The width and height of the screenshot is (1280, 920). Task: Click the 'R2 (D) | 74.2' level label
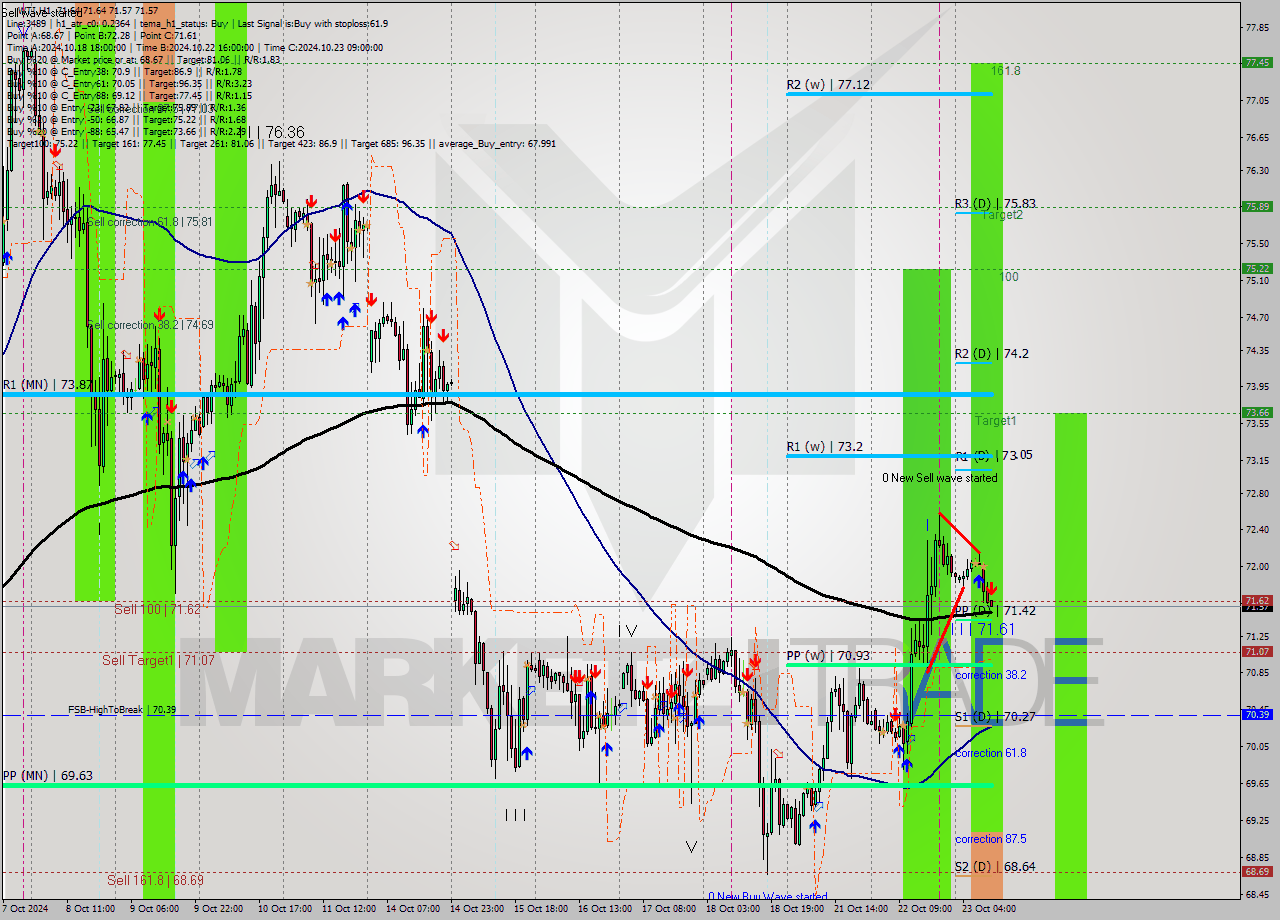point(991,353)
